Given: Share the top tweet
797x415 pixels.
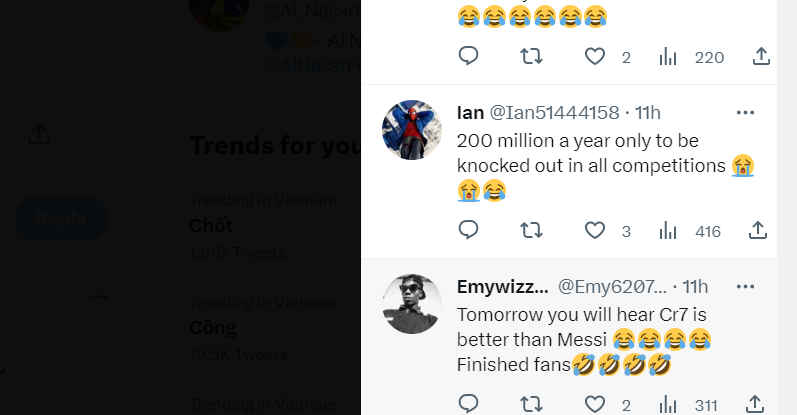Looking at the screenshot, I should [x=759, y=57].
